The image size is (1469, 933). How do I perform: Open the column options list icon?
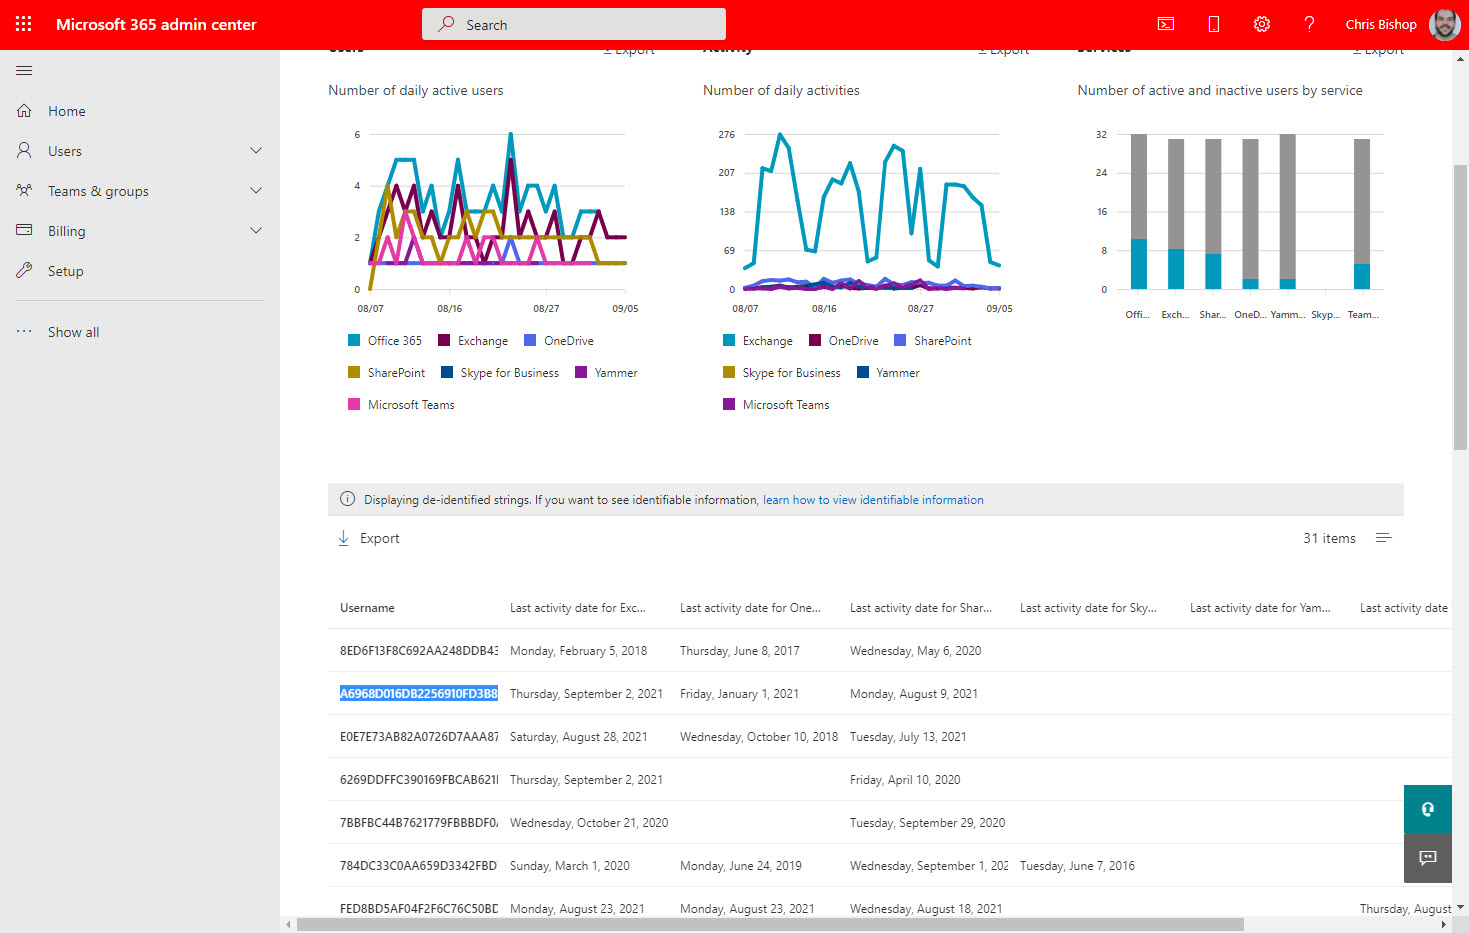[1383, 538]
